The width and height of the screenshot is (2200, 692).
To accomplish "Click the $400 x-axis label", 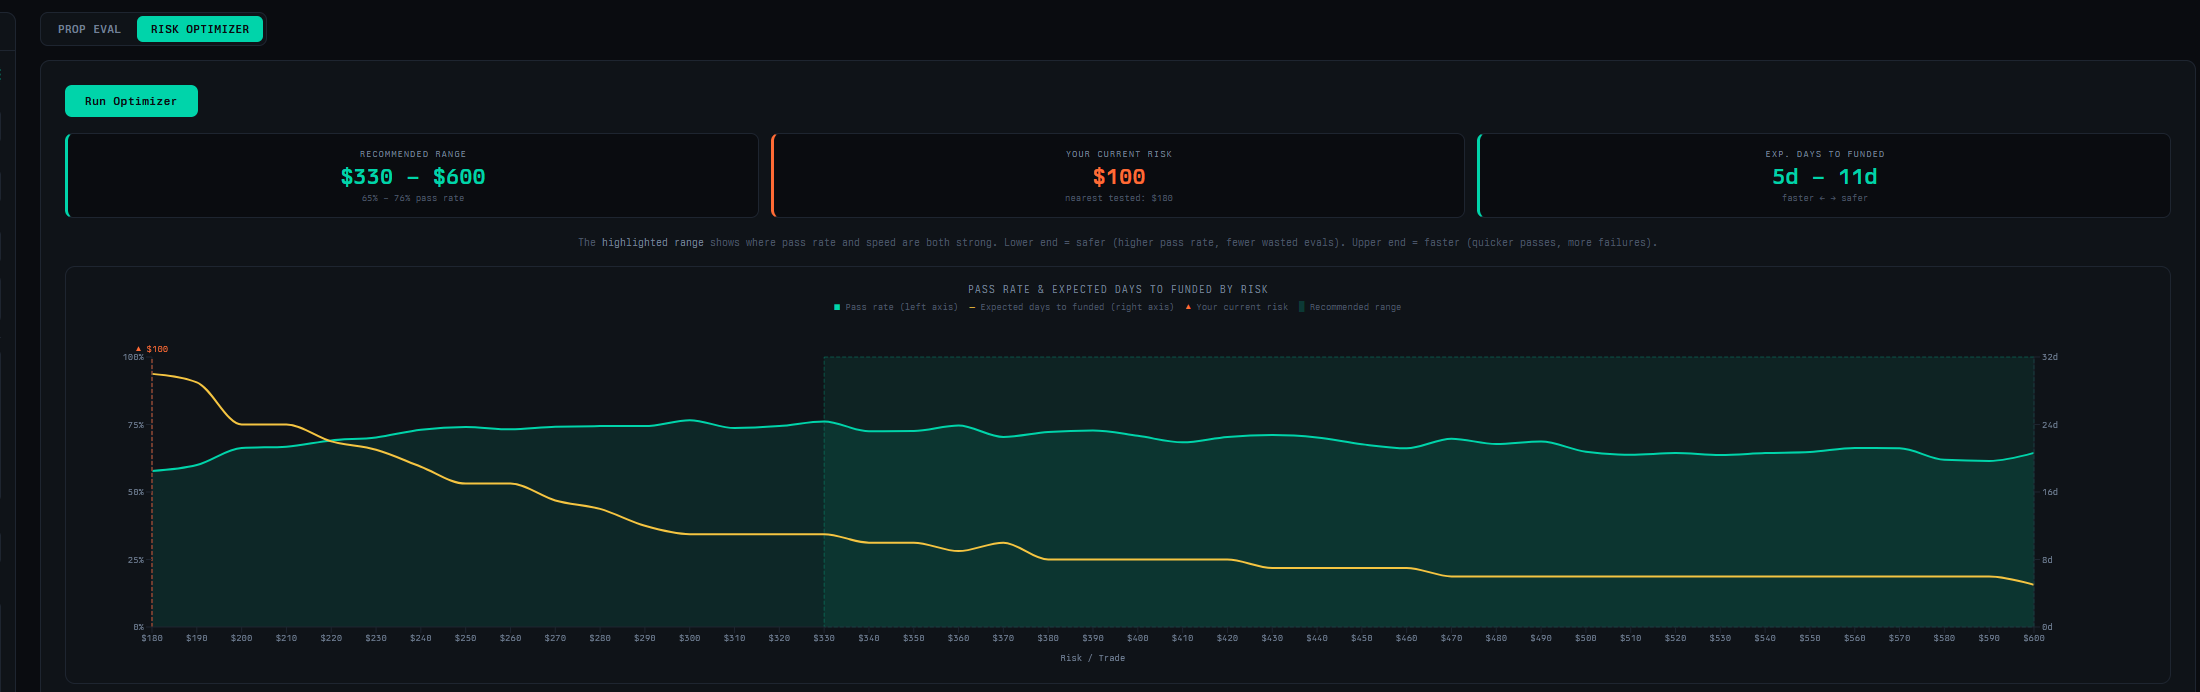I will (1137, 638).
